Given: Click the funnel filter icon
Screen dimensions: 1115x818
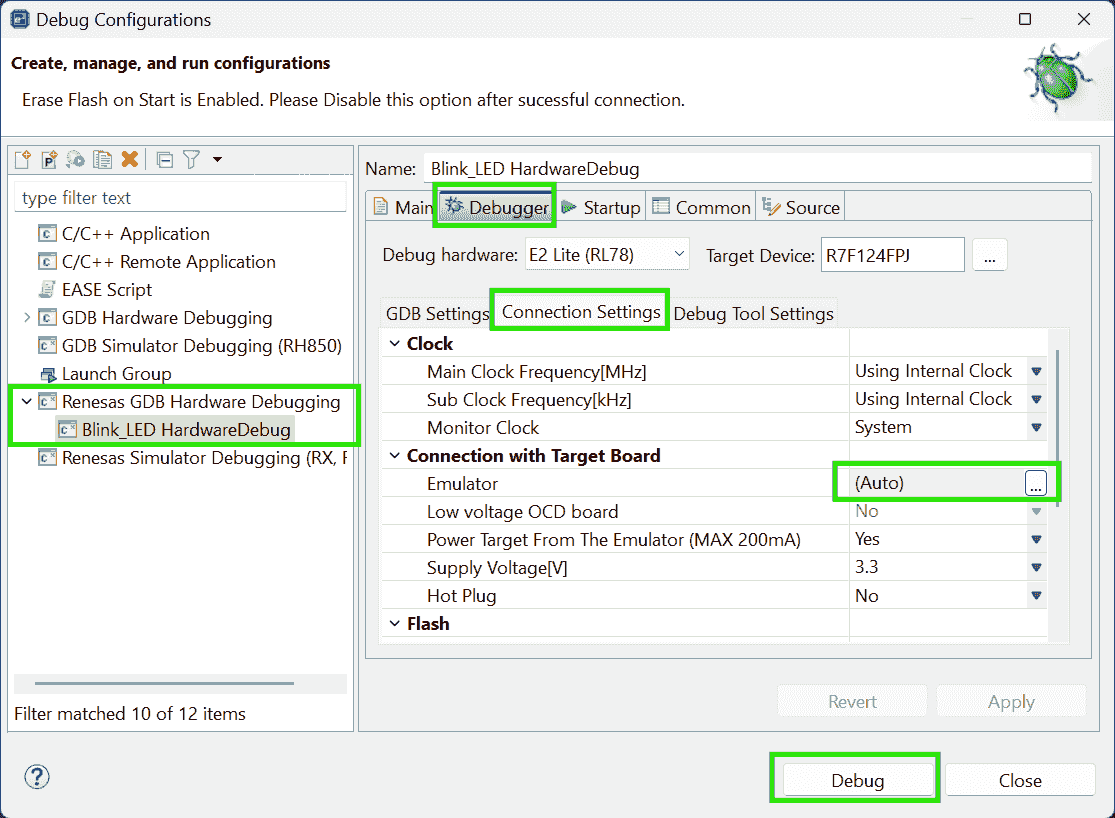Looking at the screenshot, I should coord(191,160).
